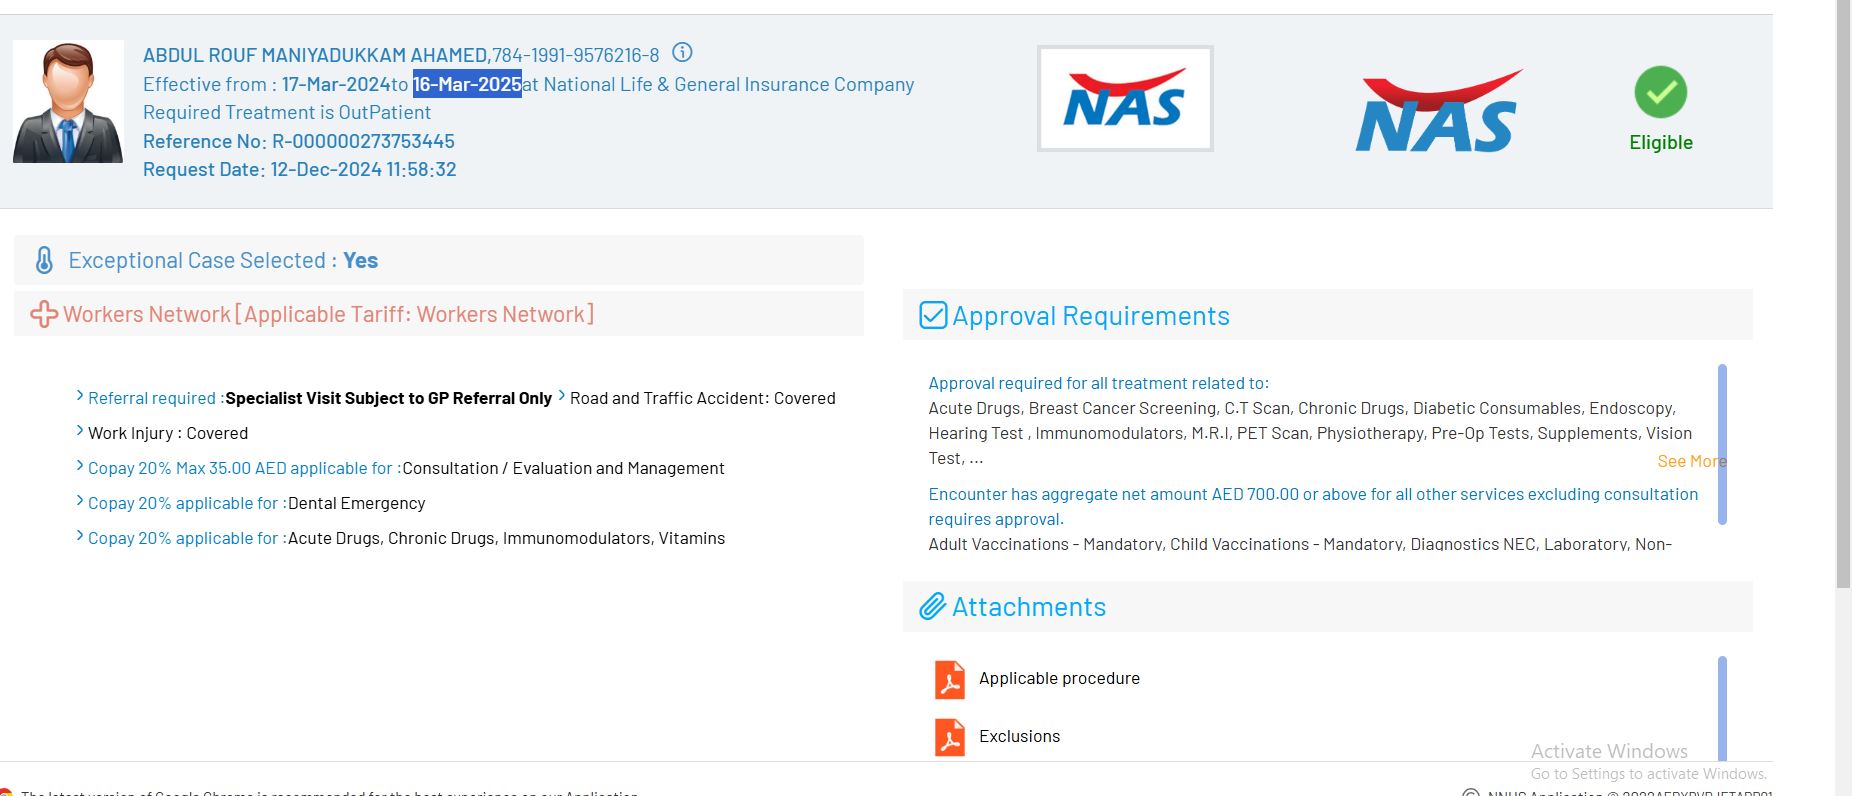Screen dimensions: 1852x796
Task: Click the thermometer icon beside Exceptional Case
Action: 44,260
